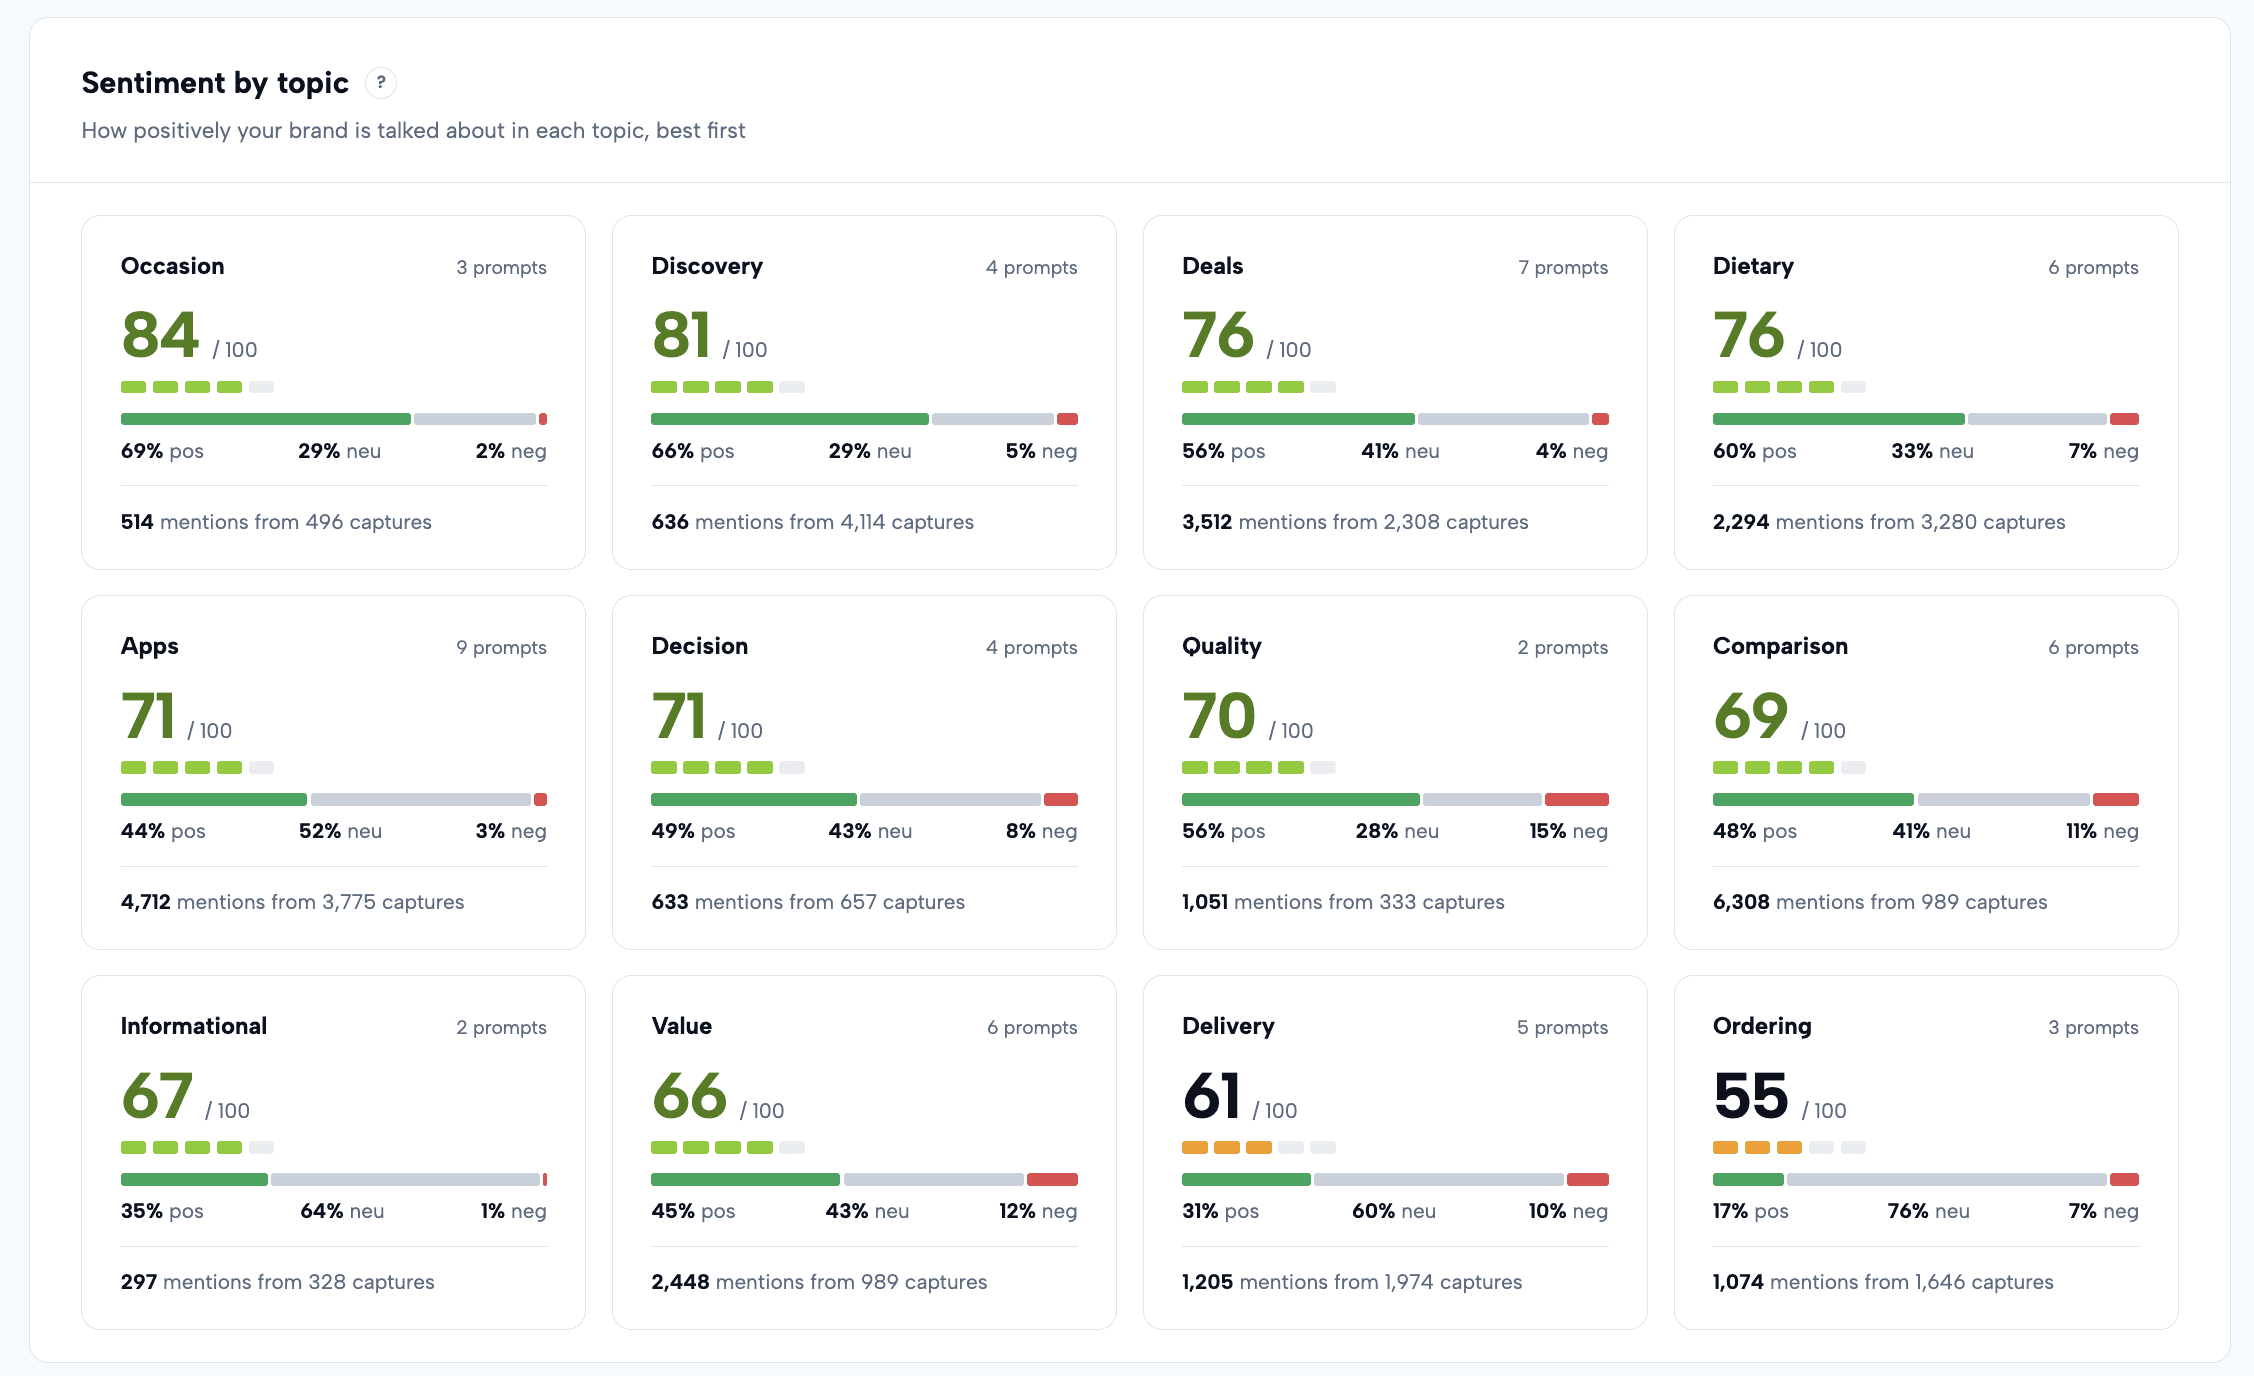The width and height of the screenshot is (2254, 1376).
Task: Select the Value topic heading
Action: pyautogui.click(x=682, y=1026)
